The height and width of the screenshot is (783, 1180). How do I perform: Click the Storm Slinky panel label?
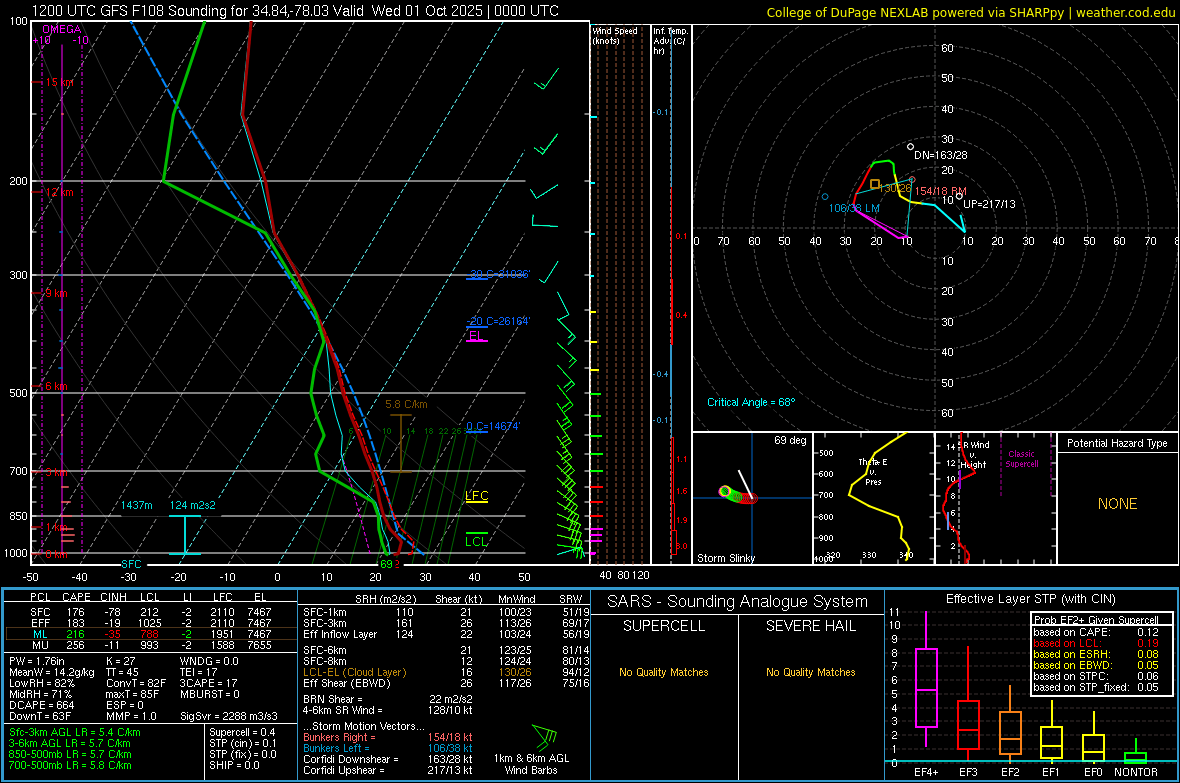[x=726, y=558]
